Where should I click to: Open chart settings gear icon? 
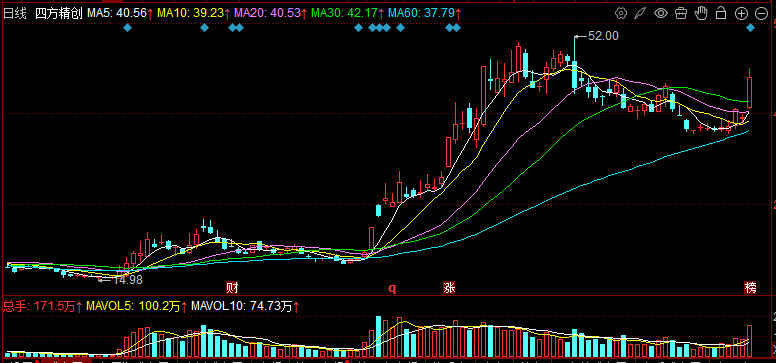621,13
